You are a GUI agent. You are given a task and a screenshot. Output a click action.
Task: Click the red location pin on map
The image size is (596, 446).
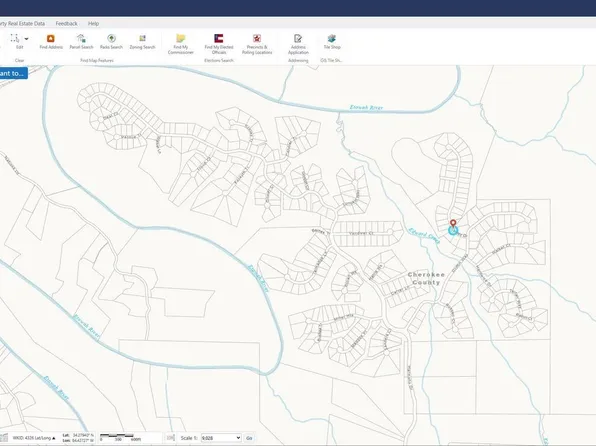click(x=453, y=223)
